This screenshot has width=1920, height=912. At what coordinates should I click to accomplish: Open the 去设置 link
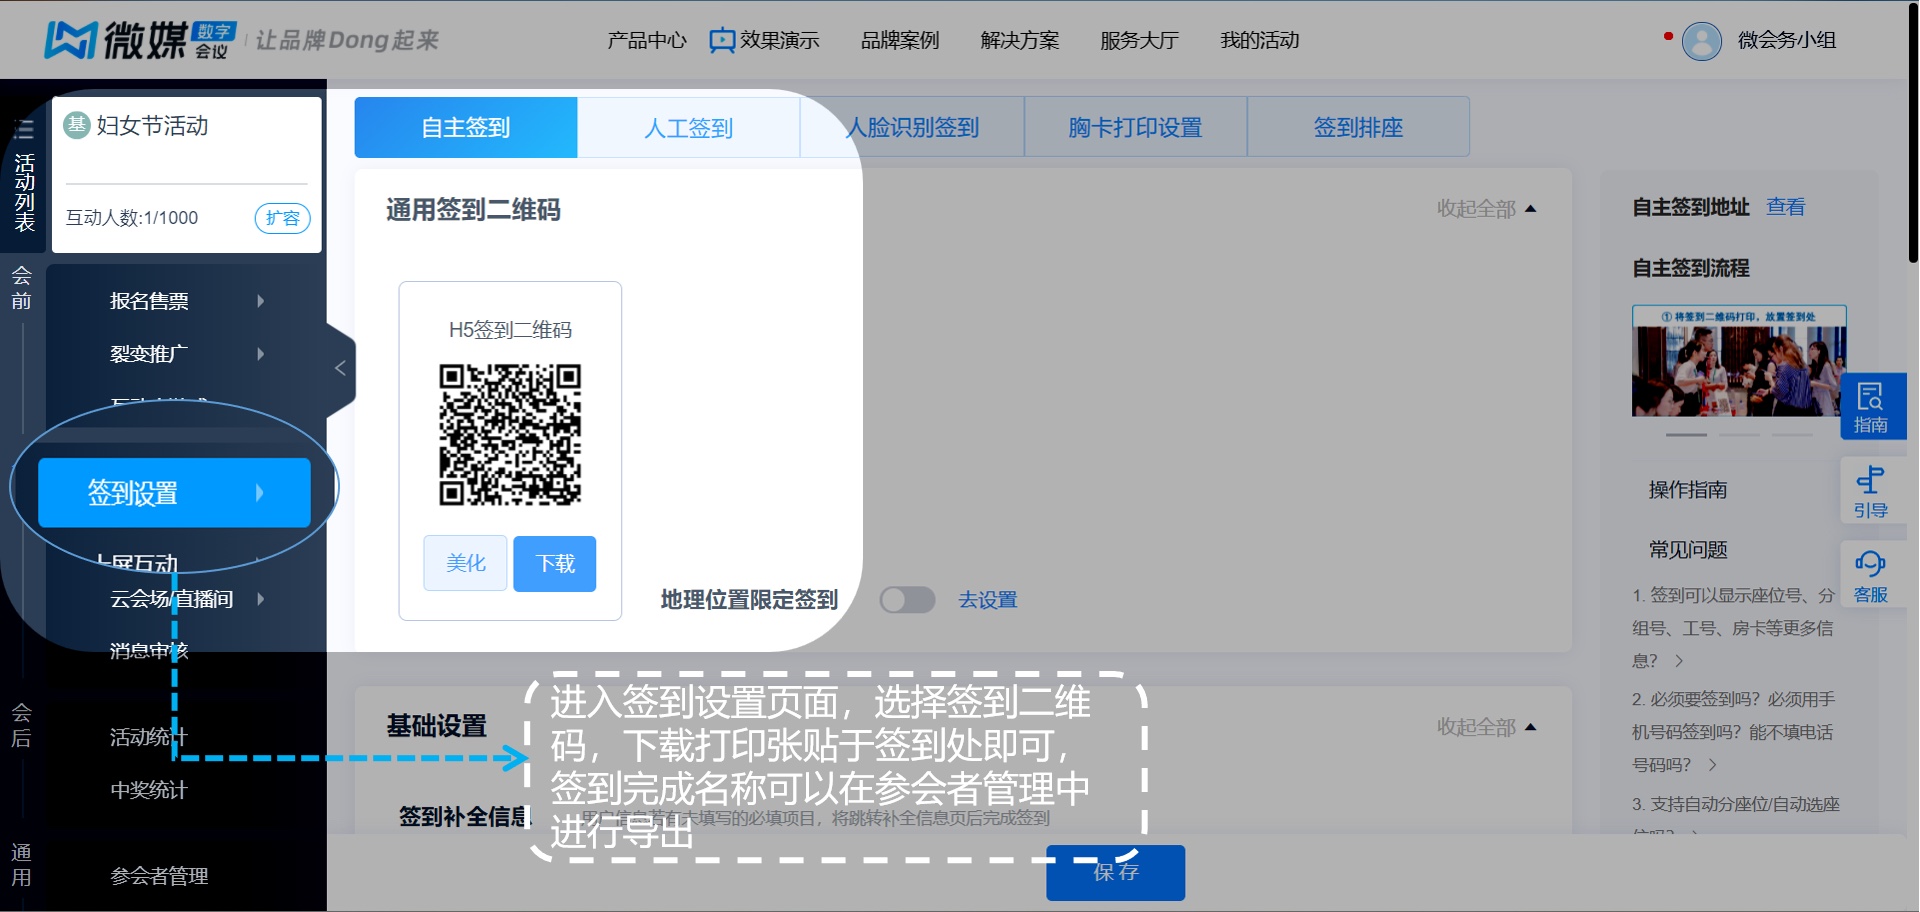point(988,600)
